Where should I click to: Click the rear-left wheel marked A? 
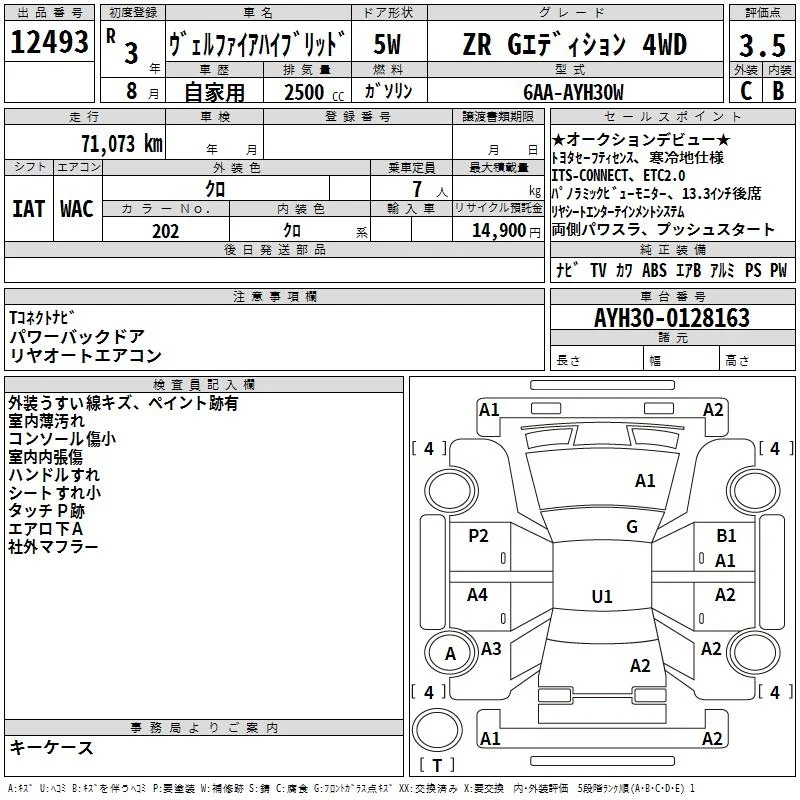click(x=450, y=653)
